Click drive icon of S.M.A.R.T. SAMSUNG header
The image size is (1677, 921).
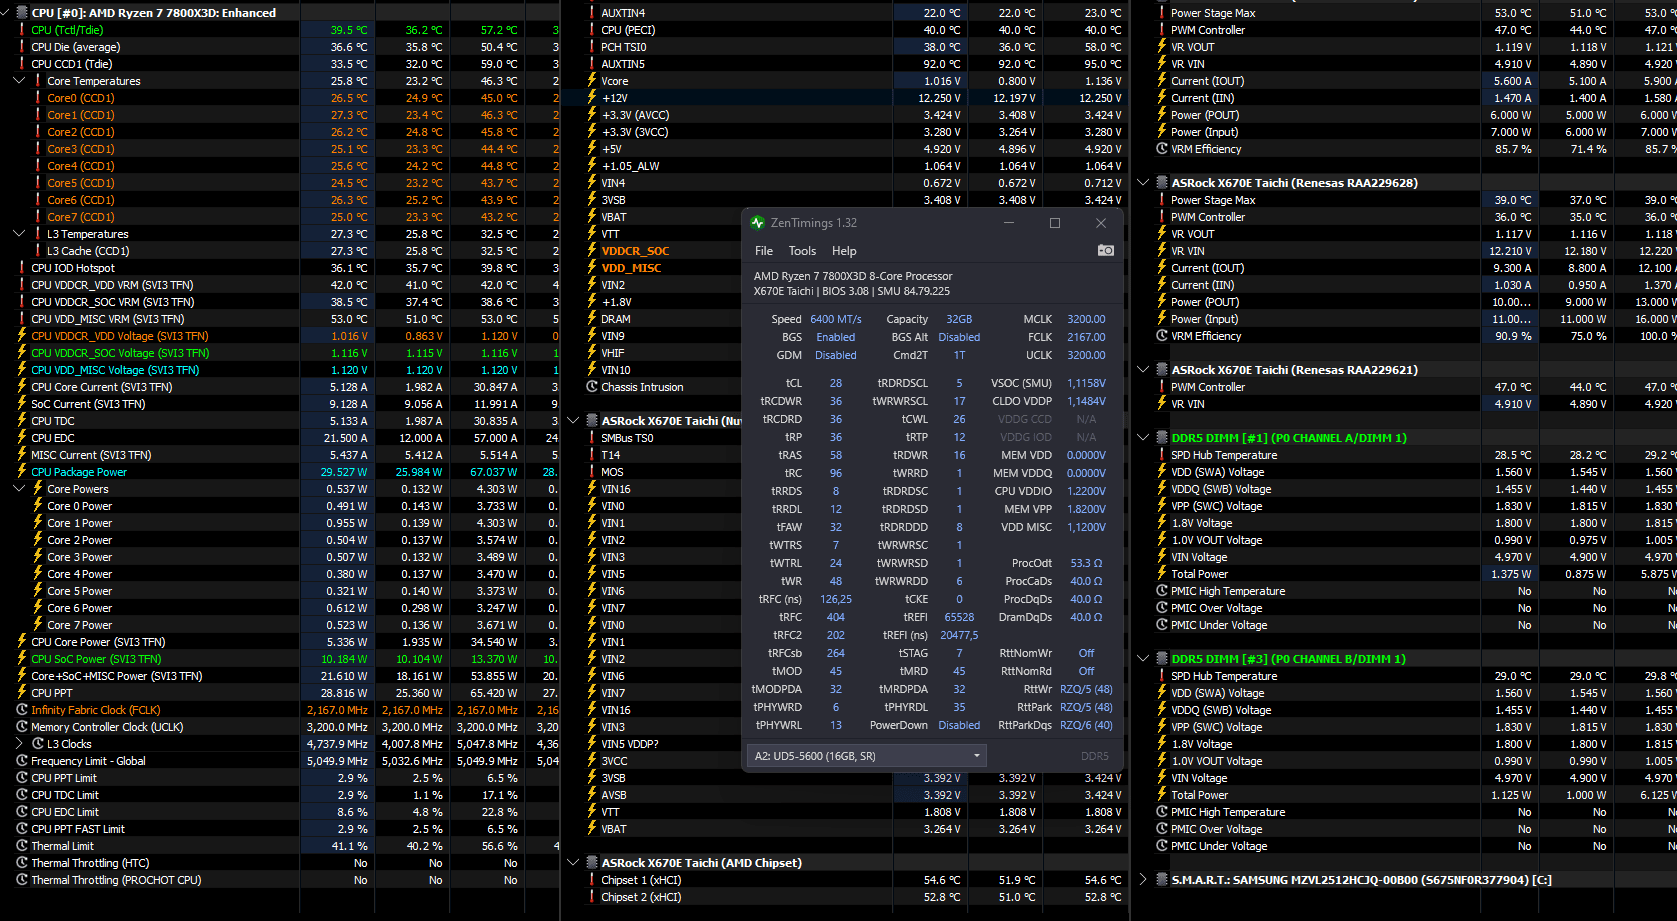pyautogui.click(x=1162, y=880)
